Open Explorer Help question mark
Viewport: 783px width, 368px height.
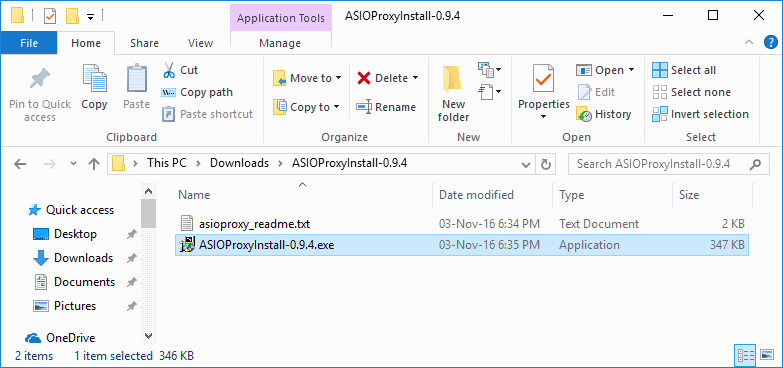771,43
